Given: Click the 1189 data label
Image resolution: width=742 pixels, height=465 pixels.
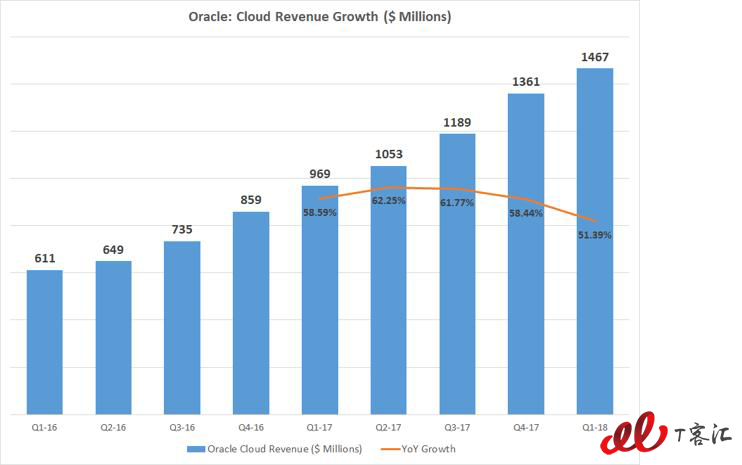Looking at the screenshot, I should coord(457,123).
